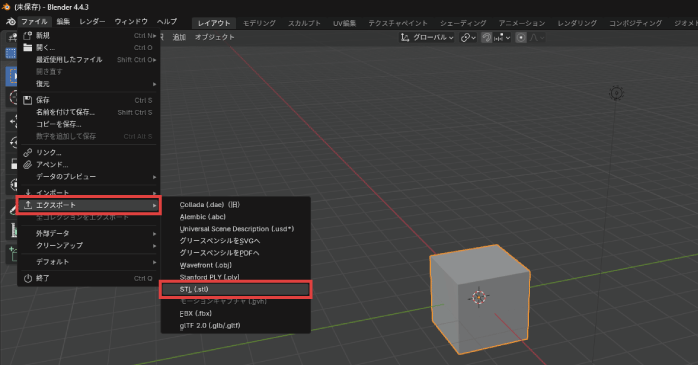The image size is (698, 365).
Task: Choose 終了 to quit Blender
Action: coord(89,278)
